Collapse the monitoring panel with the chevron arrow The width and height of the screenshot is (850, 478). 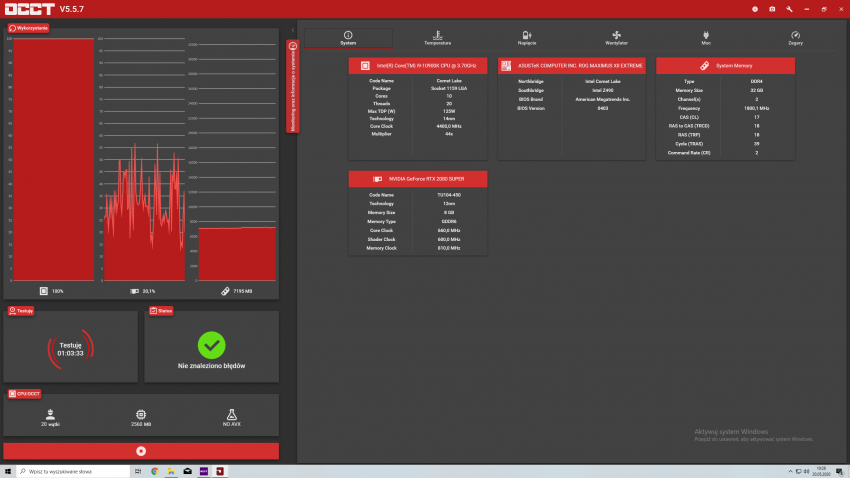click(293, 30)
